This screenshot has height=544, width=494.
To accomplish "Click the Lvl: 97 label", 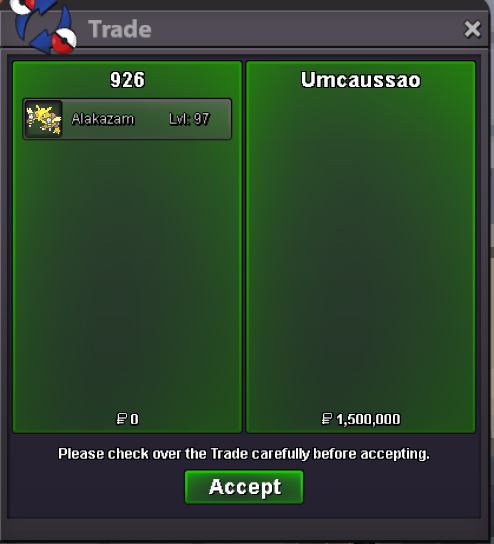I will [189, 119].
